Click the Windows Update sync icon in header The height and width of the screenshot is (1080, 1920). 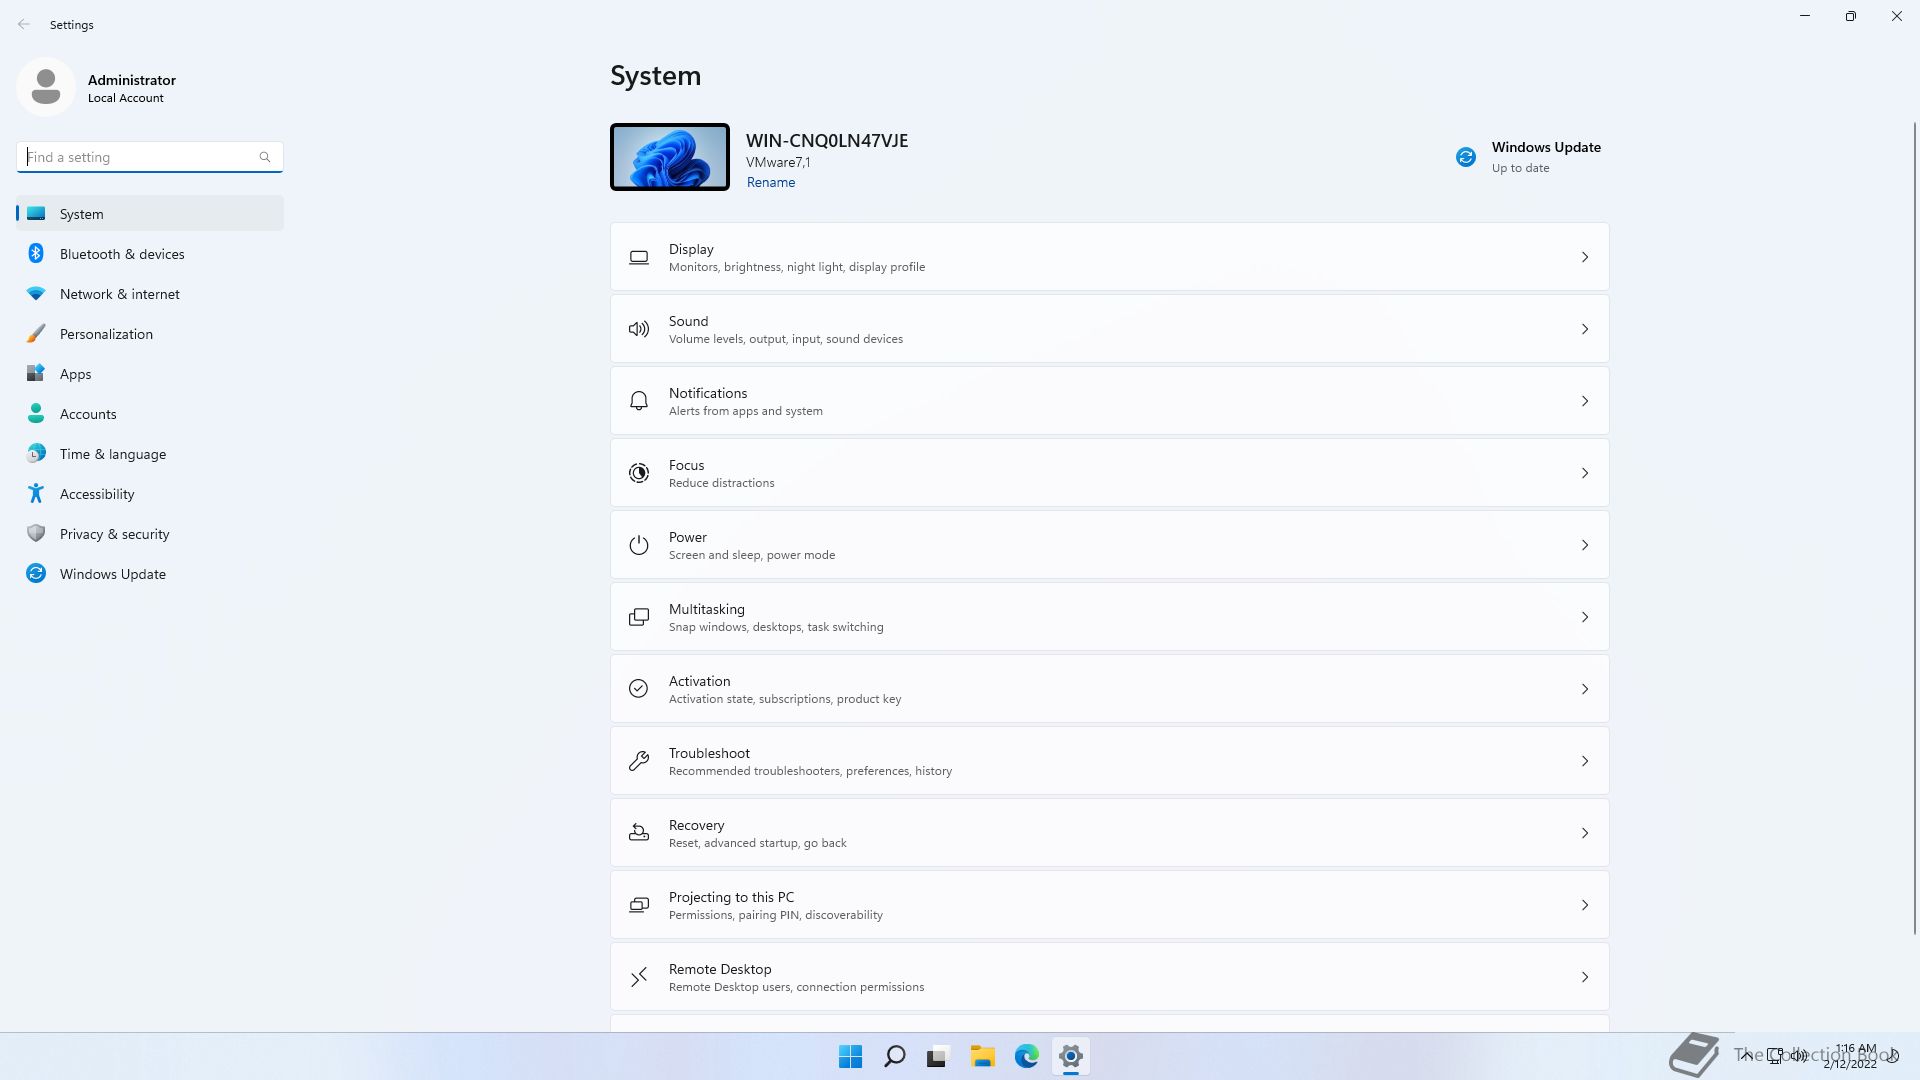[1466, 157]
